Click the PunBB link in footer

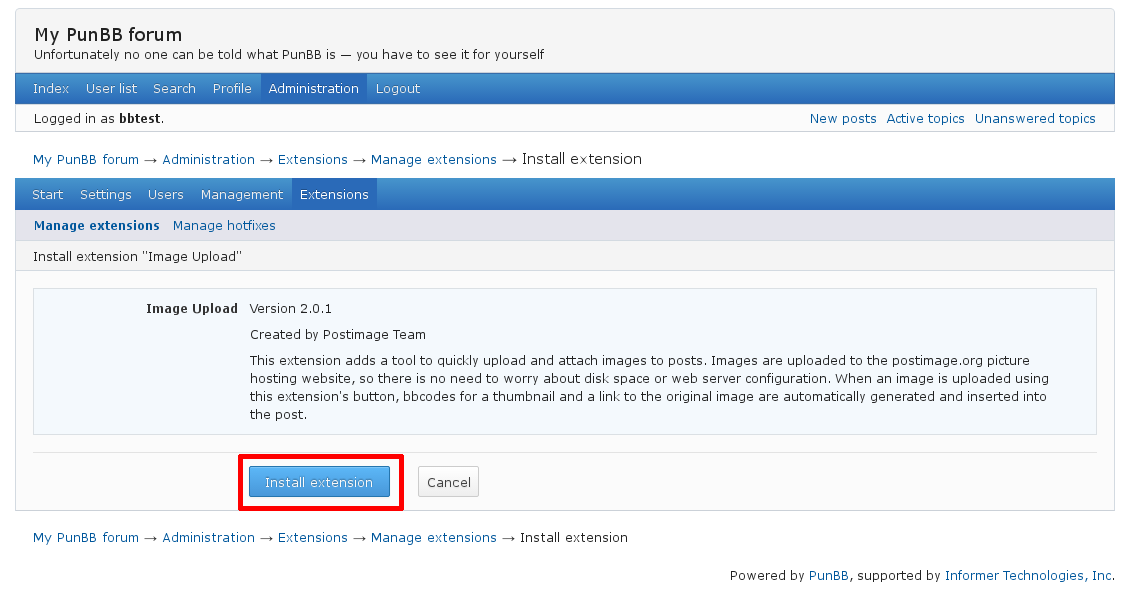coord(829,575)
